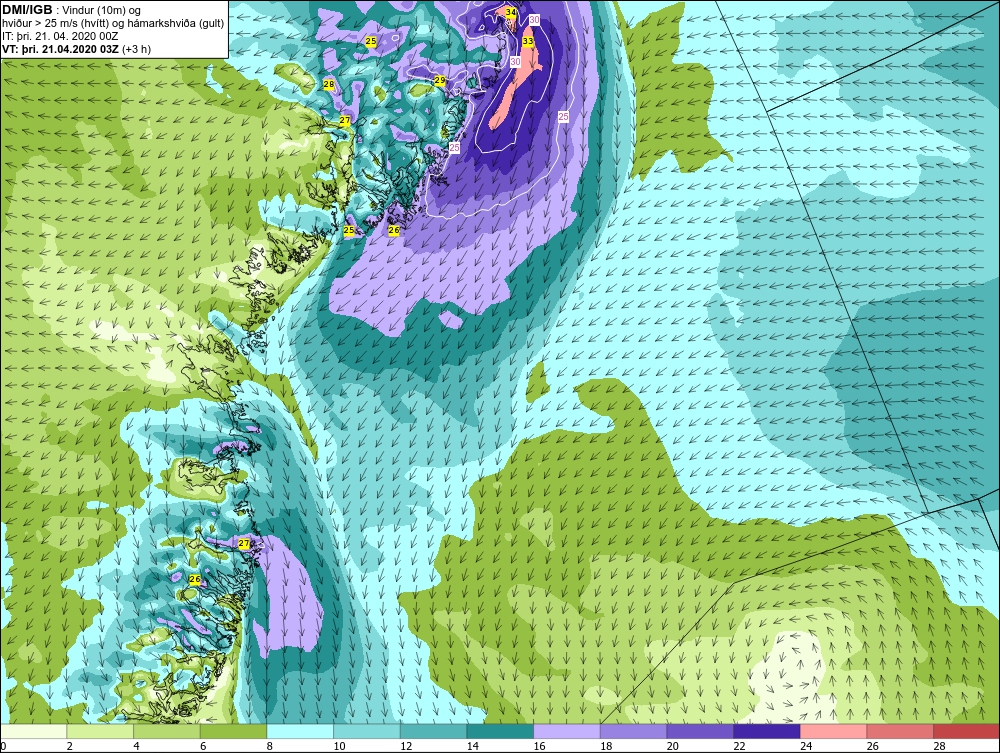Click the legend scale number 14
The height and width of the screenshot is (753, 1000).
473,746
